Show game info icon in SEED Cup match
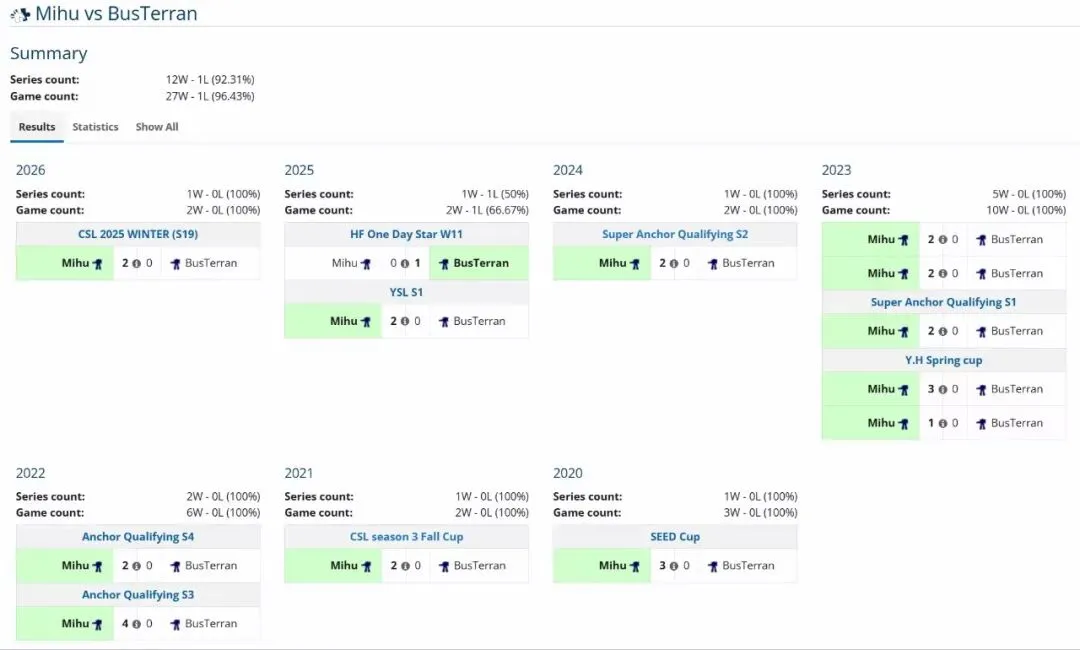 [673, 566]
